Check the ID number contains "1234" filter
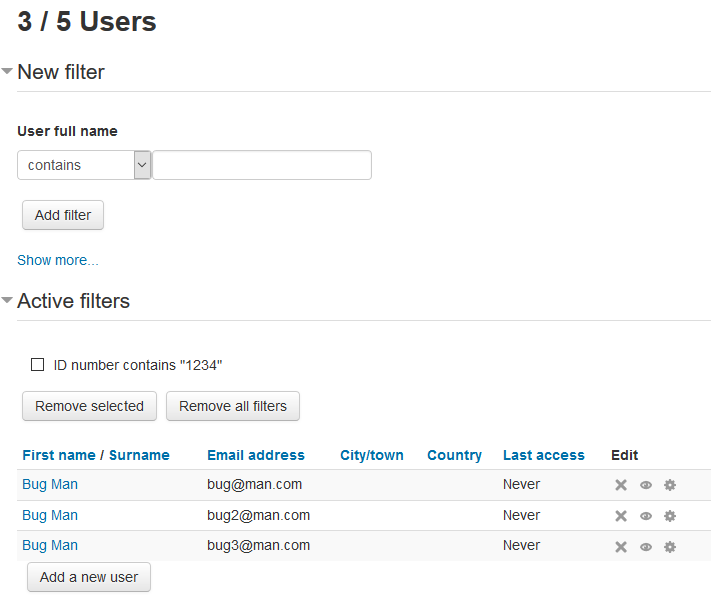Viewport: 719px width, 602px height. (37, 365)
